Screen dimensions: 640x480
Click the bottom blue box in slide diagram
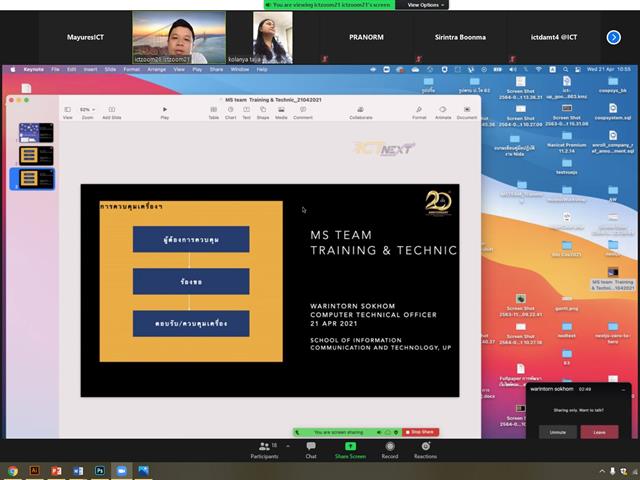pyautogui.click(x=191, y=323)
